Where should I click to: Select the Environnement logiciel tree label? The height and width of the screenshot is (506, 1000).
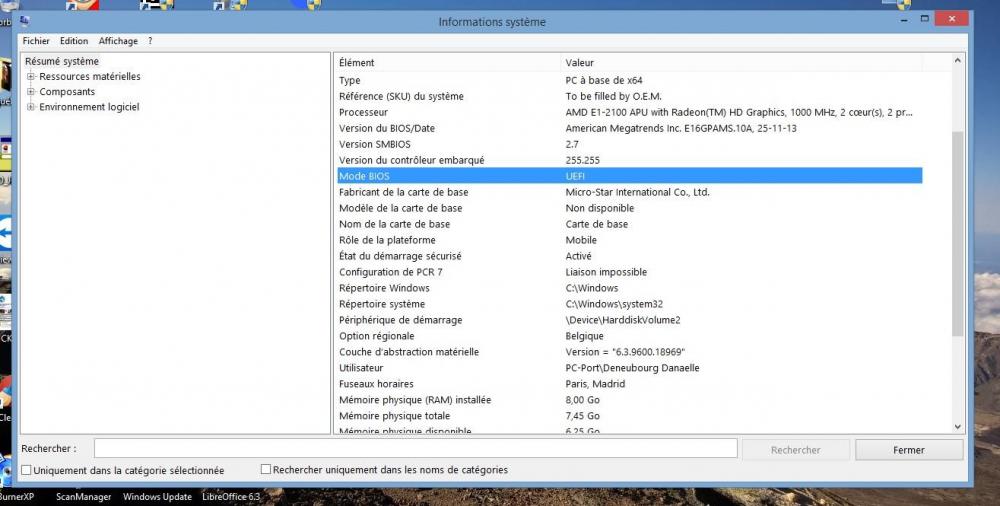point(89,107)
